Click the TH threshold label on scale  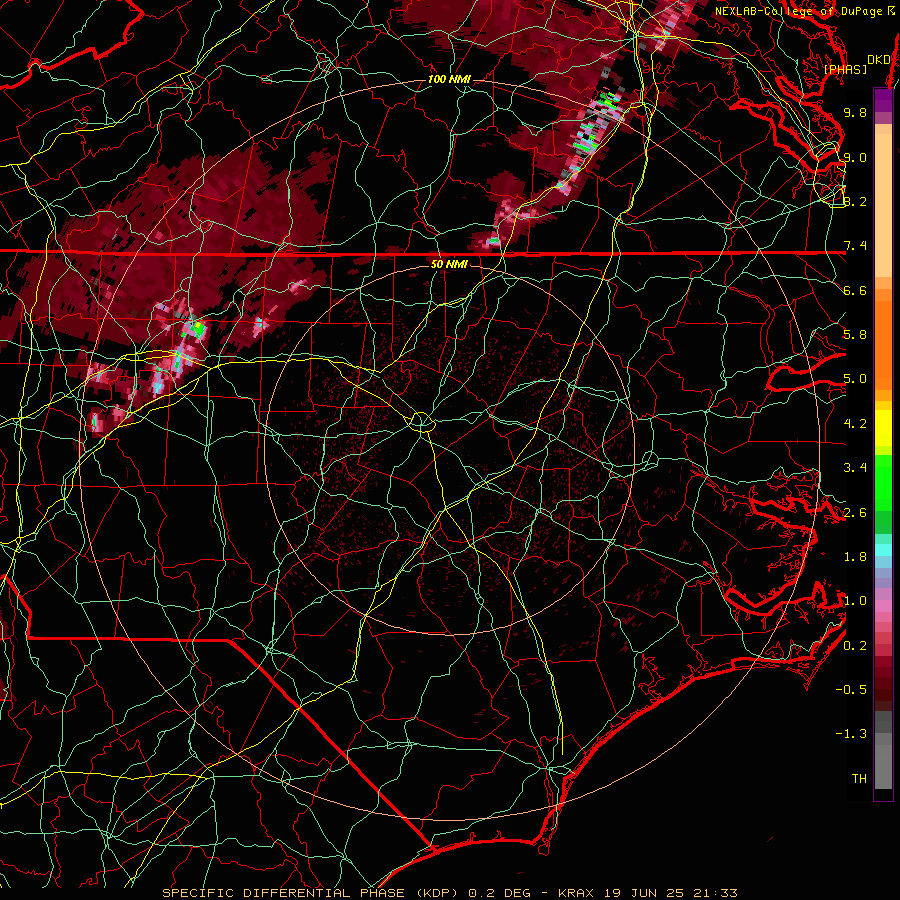click(859, 779)
